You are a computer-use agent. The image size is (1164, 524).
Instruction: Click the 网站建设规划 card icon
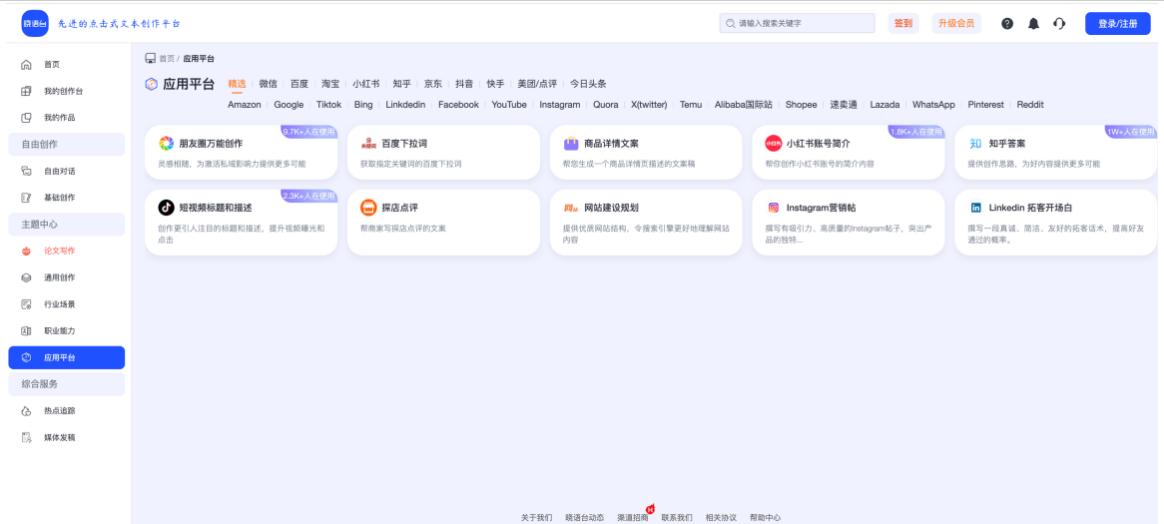[x=571, y=208]
